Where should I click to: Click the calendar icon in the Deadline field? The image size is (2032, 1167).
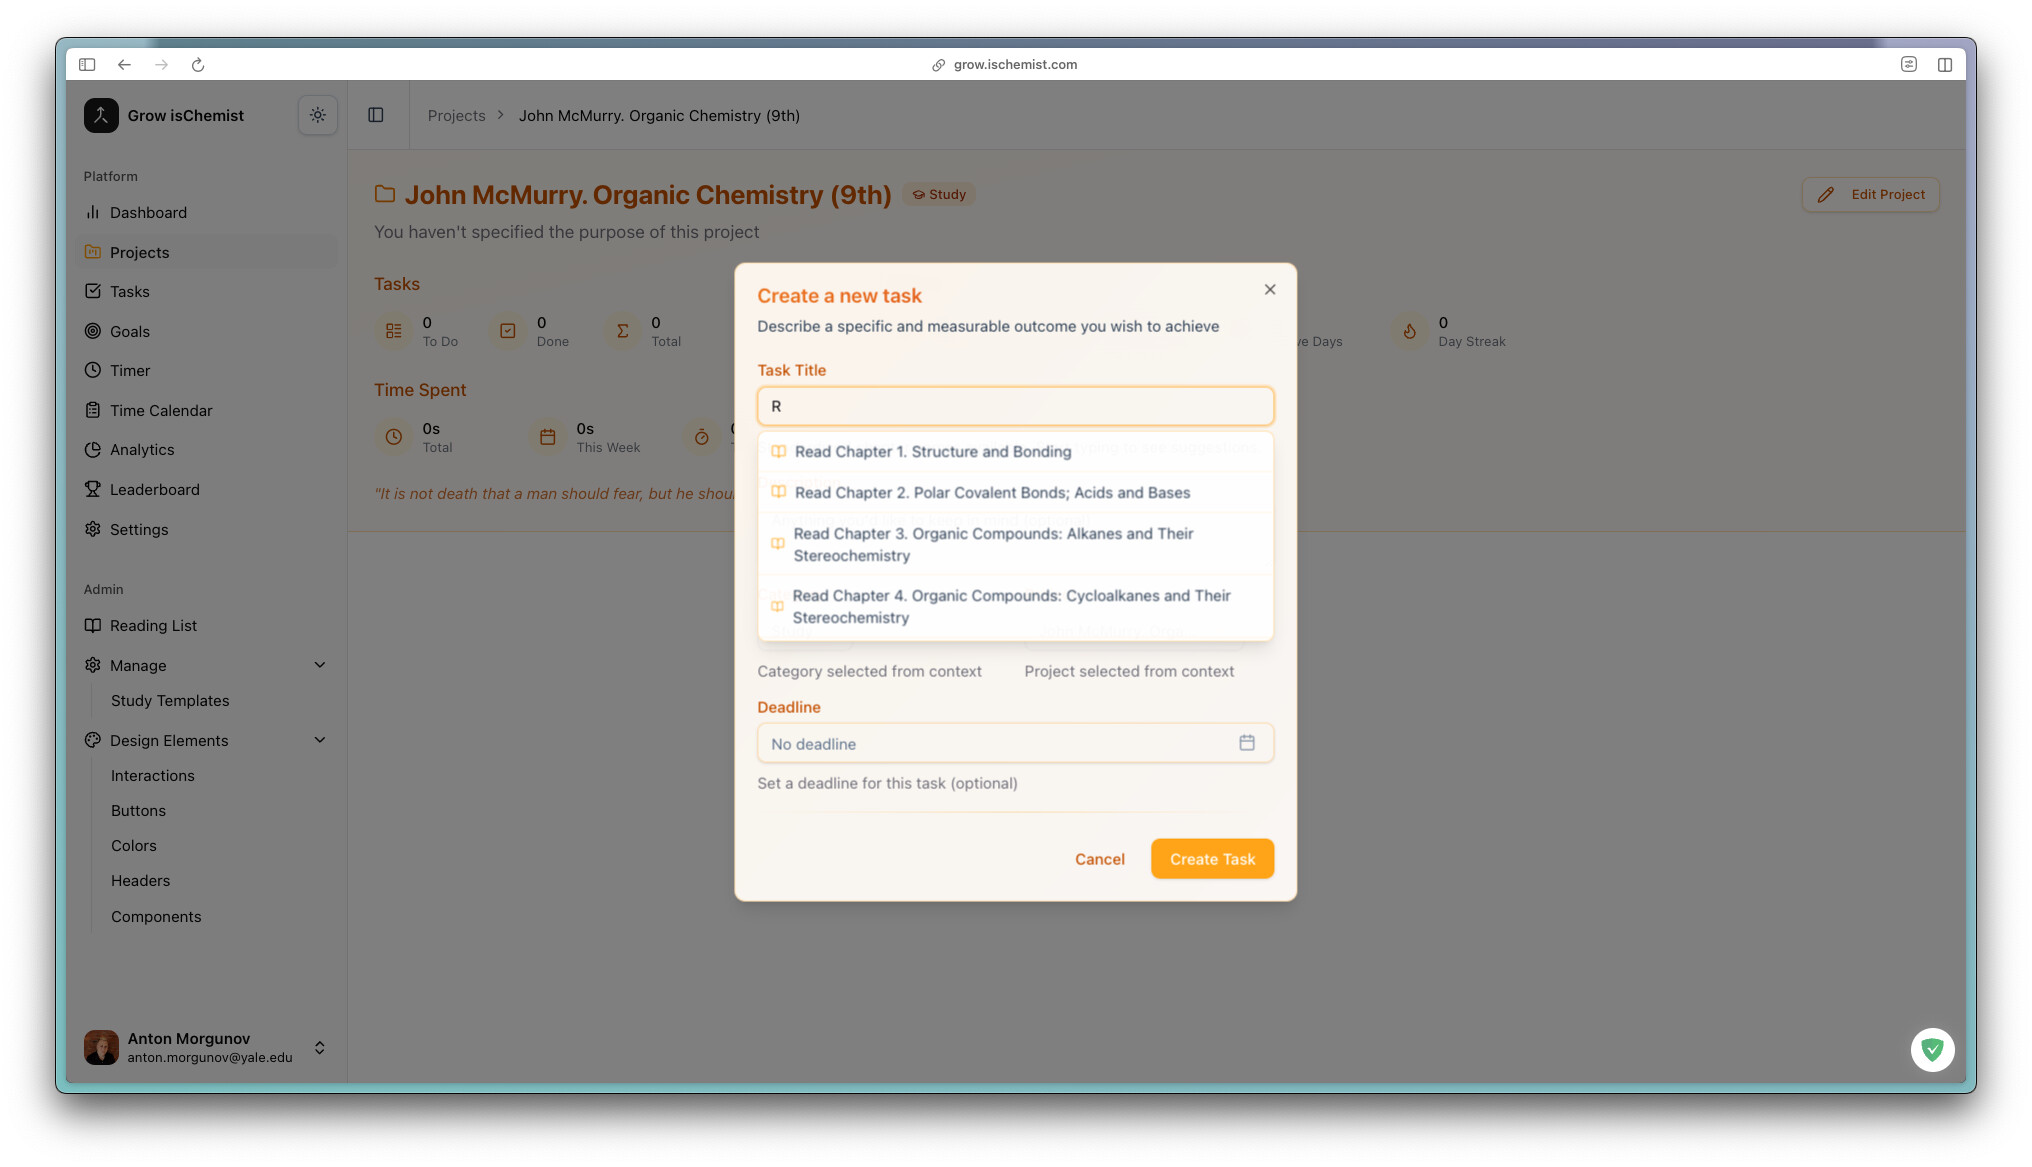tap(1246, 743)
